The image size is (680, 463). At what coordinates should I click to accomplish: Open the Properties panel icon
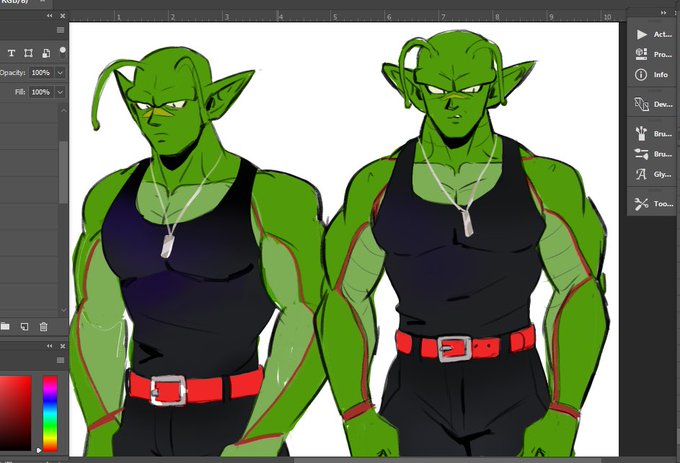tap(641, 54)
